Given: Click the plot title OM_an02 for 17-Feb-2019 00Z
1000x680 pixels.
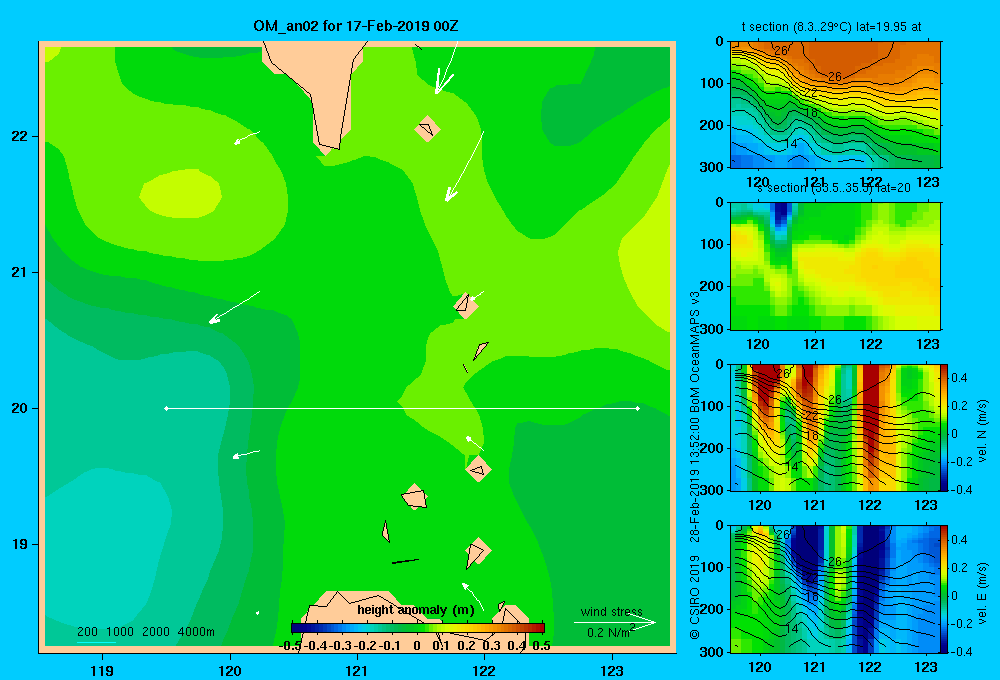Looking at the screenshot, I should click(356, 26).
